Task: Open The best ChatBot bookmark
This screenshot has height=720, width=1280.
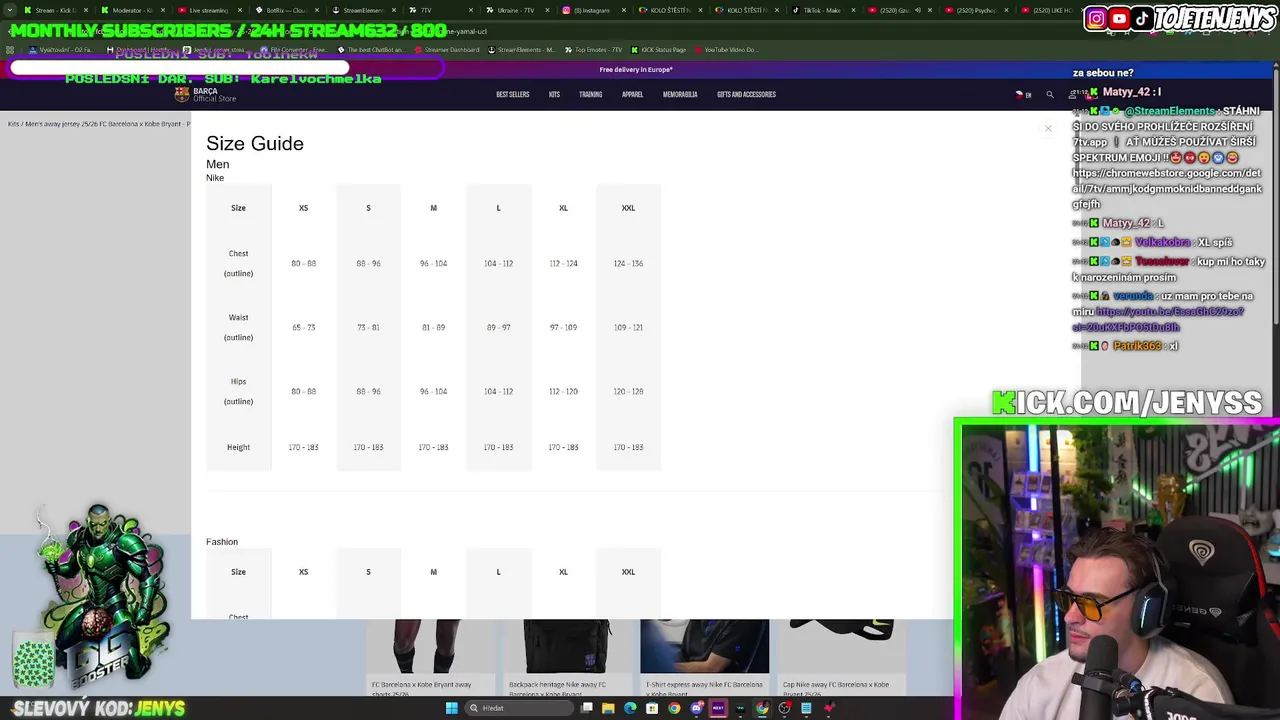Action: pos(371,50)
